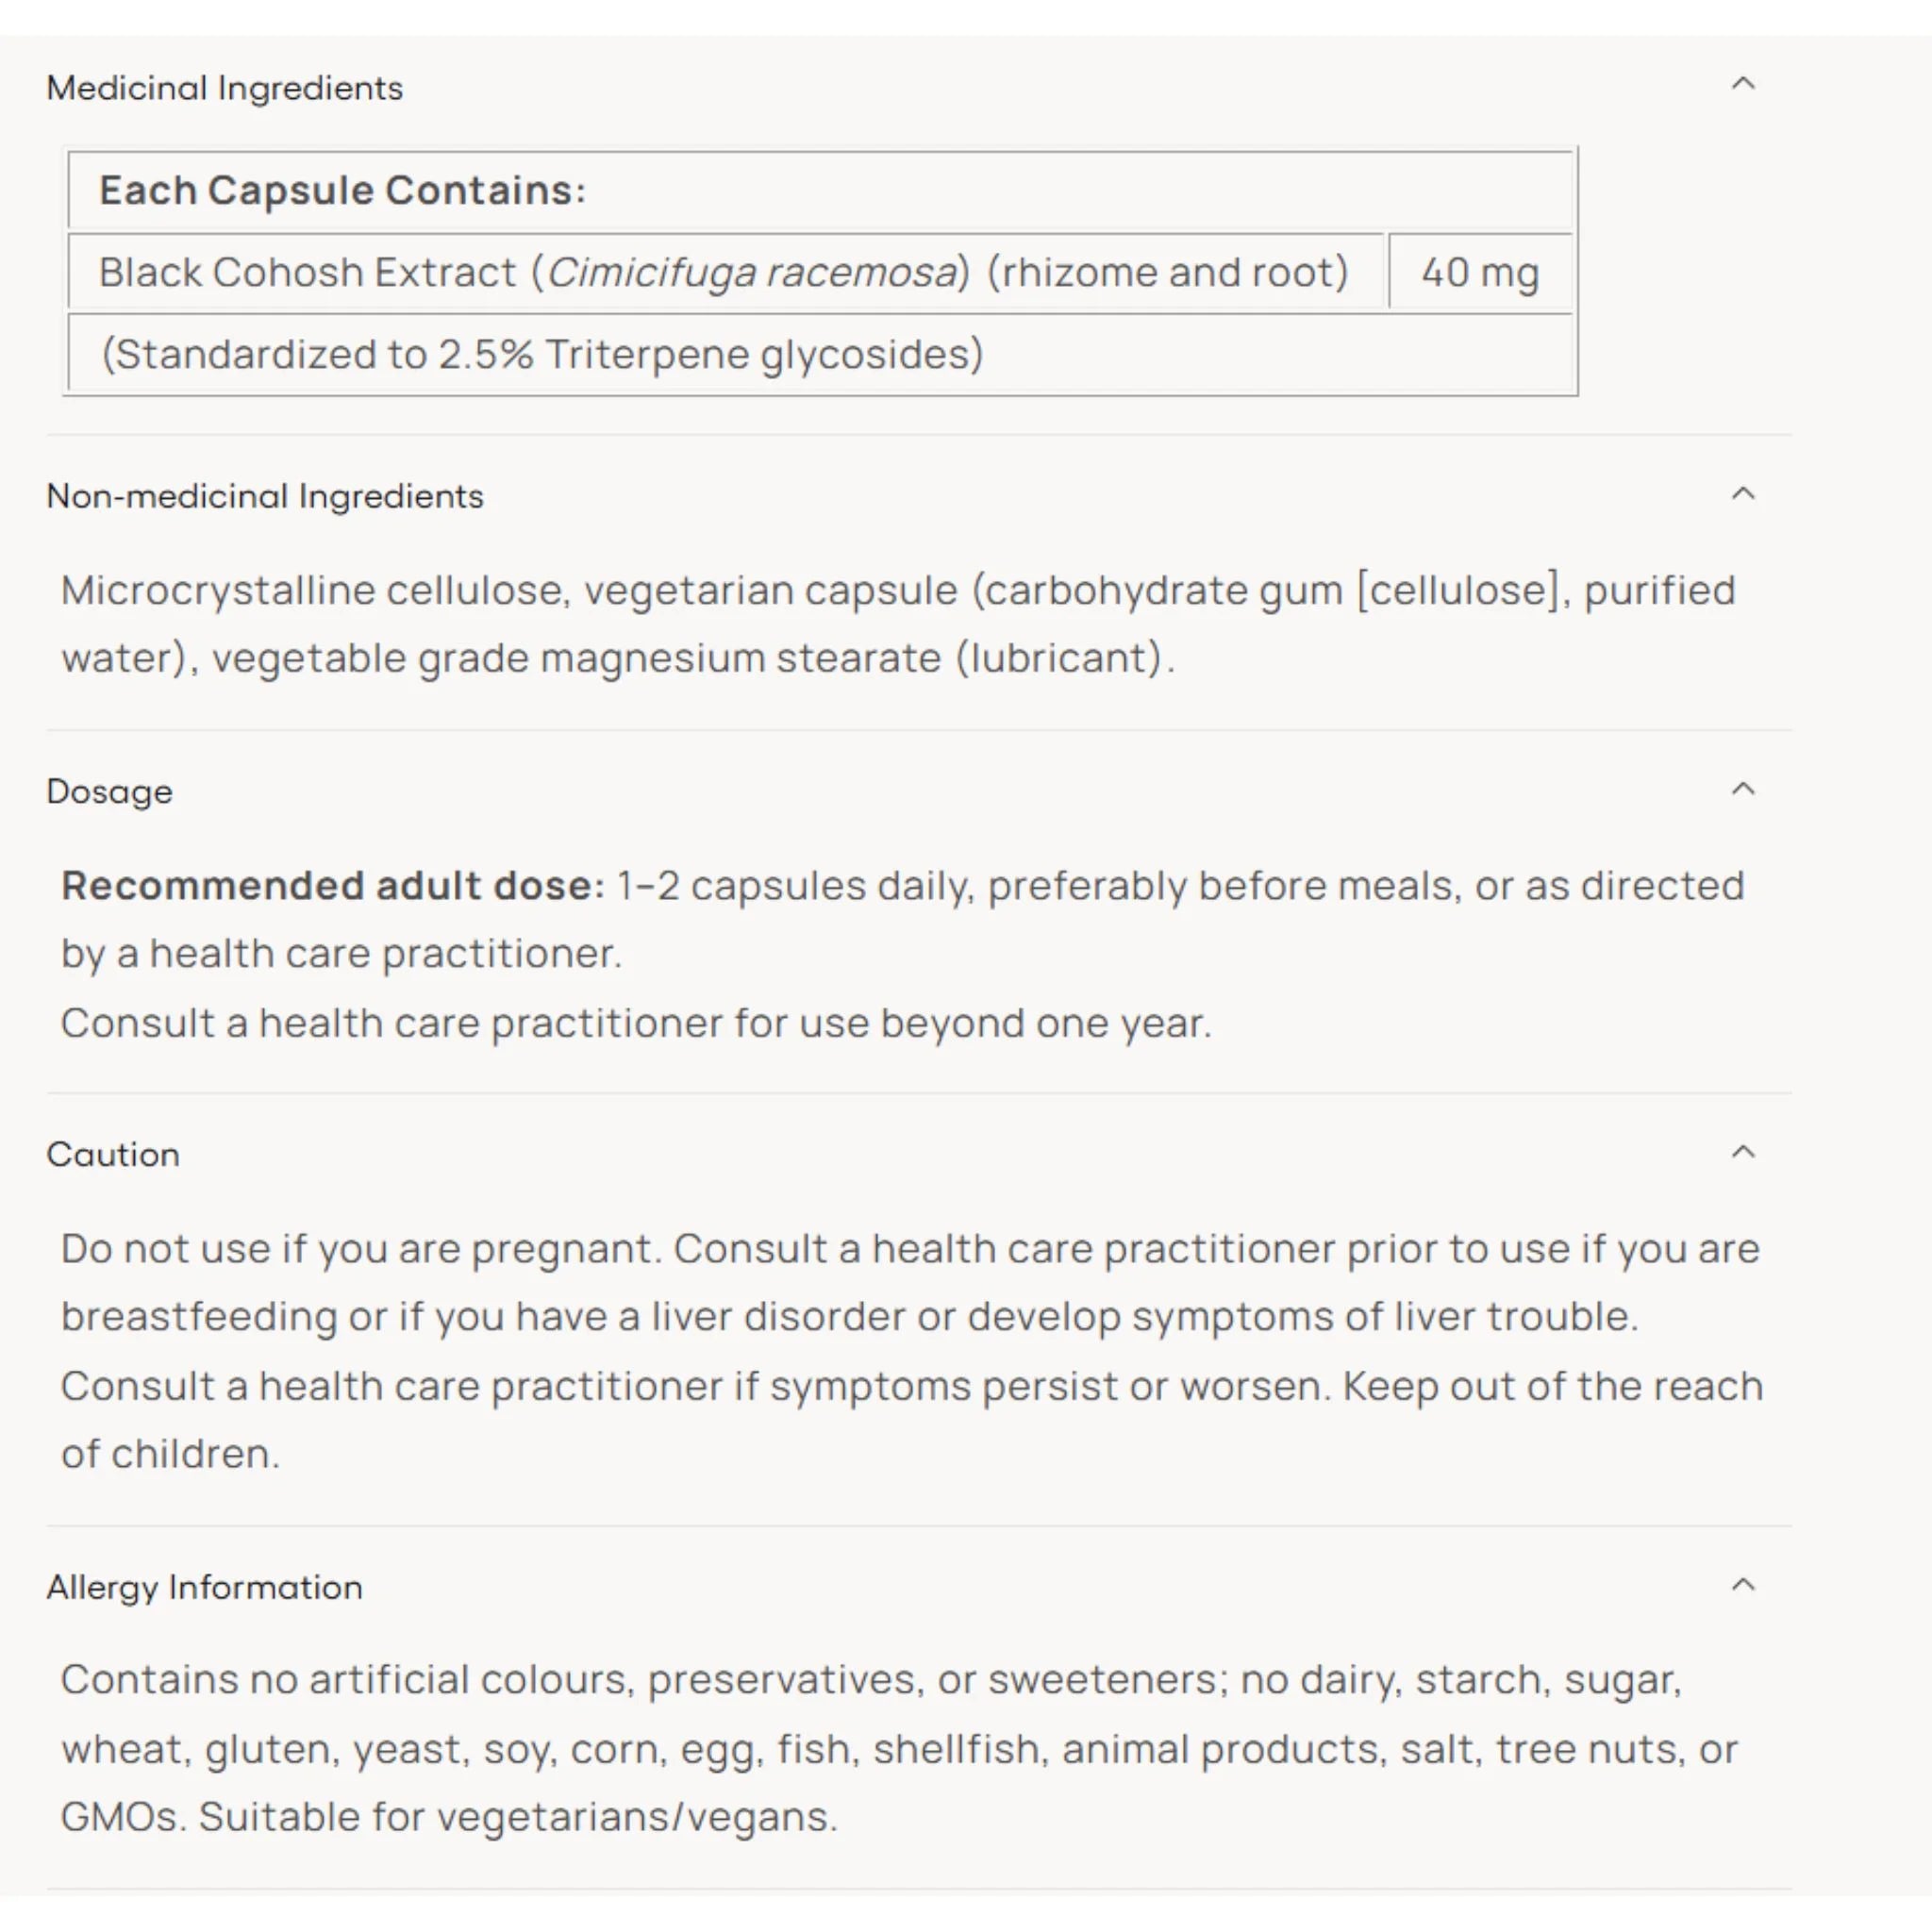This screenshot has height=1932, width=1932.
Task: Click the bold Recommended adult dose text
Action: pyautogui.click(x=334, y=886)
